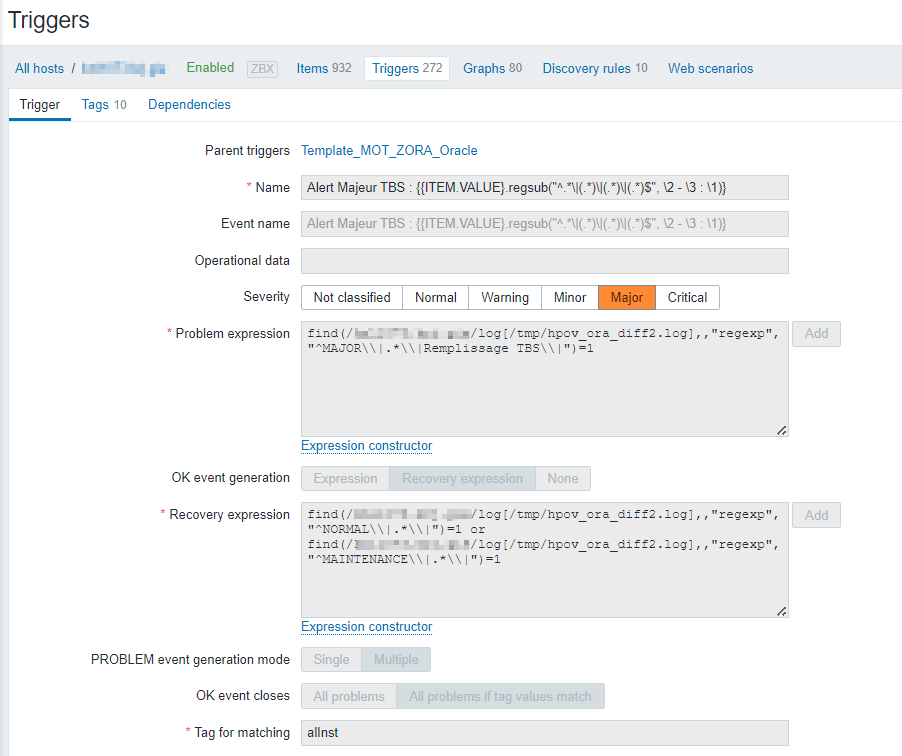
Task: Click the All hosts breadcrumb link
Action: (39, 69)
